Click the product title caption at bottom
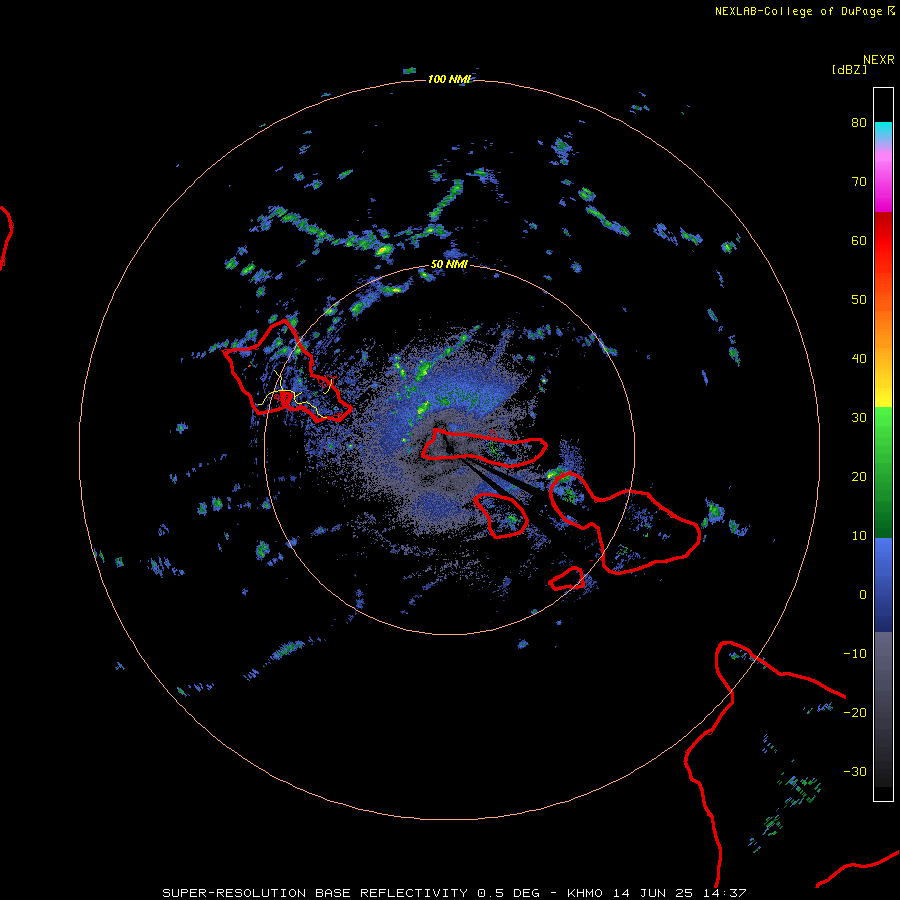The image size is (900, 900). coord(454,893)
